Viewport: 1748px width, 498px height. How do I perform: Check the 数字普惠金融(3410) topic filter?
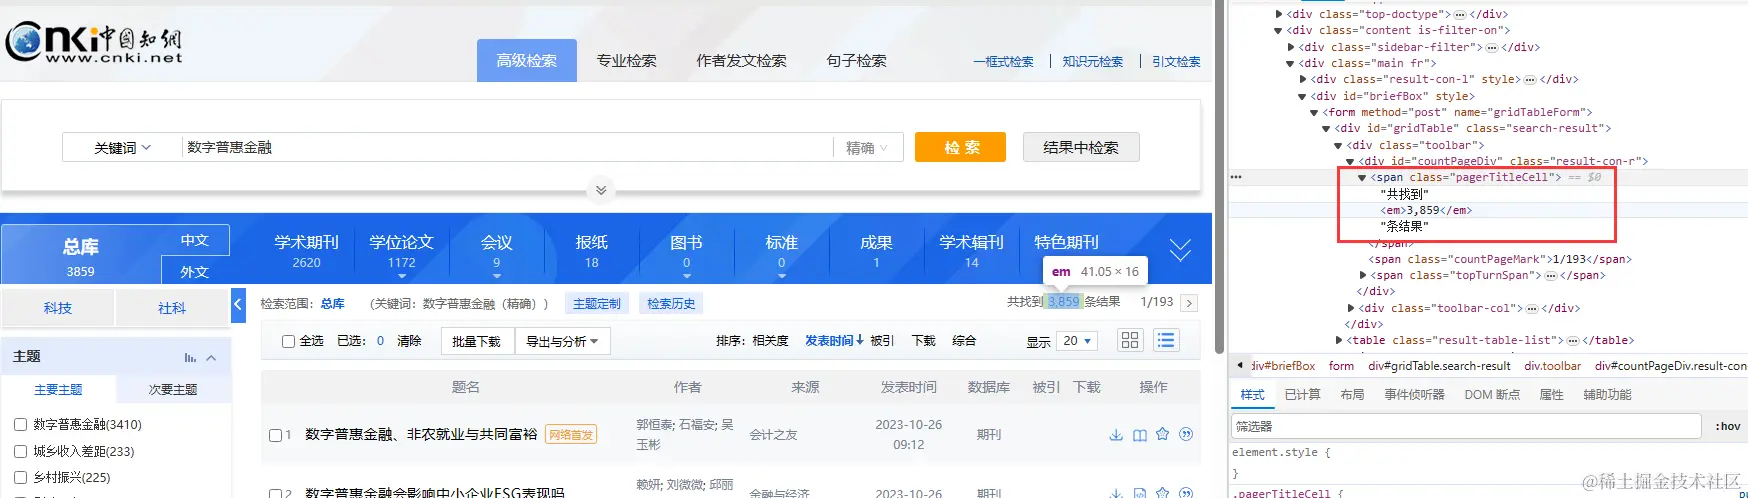coord(20,425)
